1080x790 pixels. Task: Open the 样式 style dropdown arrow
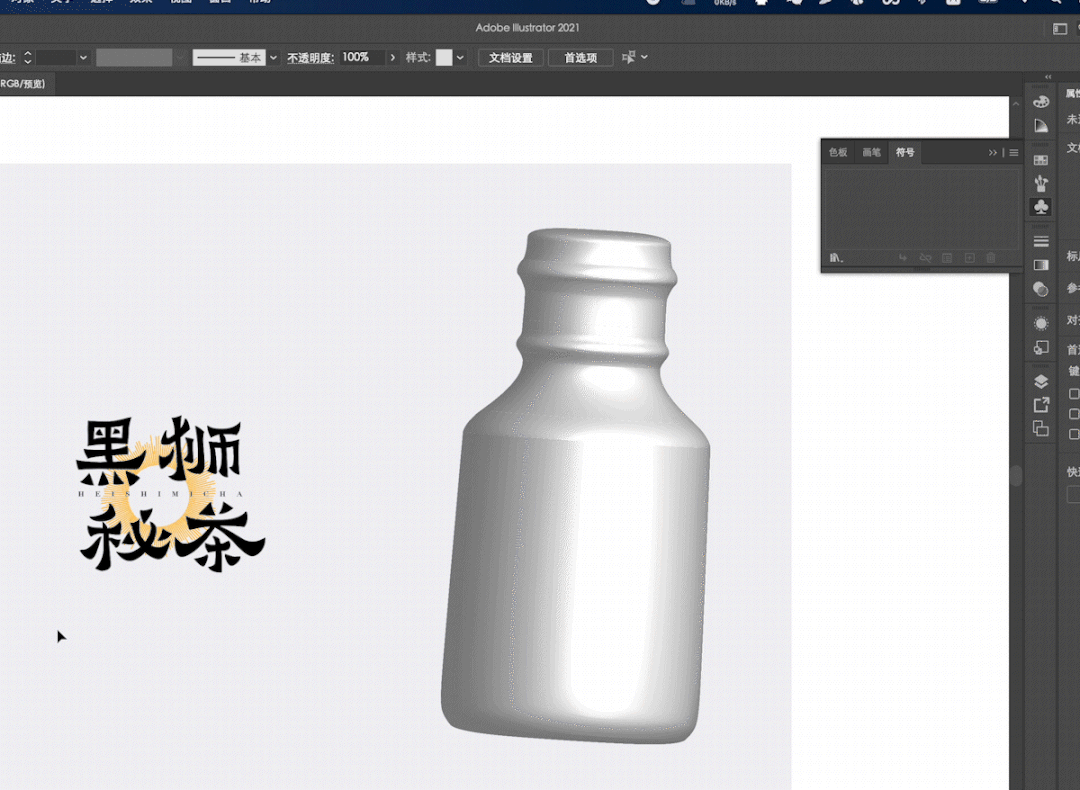point(460,58)
